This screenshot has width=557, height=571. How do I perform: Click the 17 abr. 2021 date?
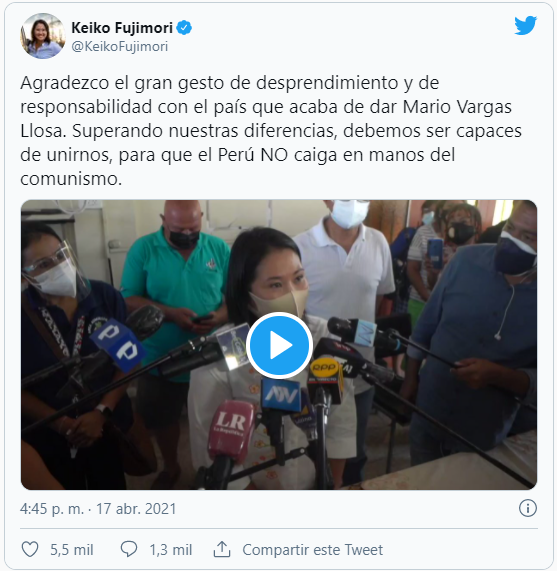[x=136, y=509]
